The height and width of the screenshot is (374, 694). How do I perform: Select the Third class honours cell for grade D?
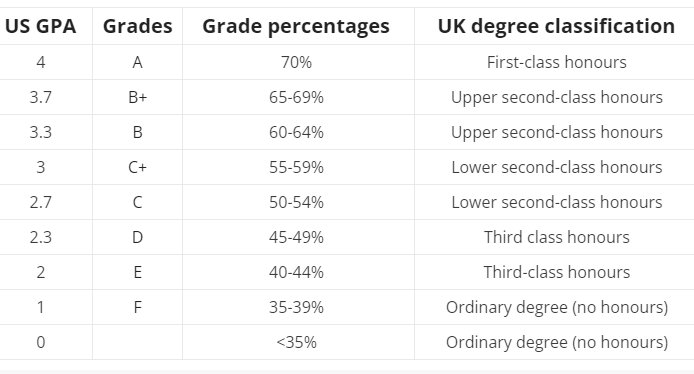pyautogui.click(x=556, y=237)
